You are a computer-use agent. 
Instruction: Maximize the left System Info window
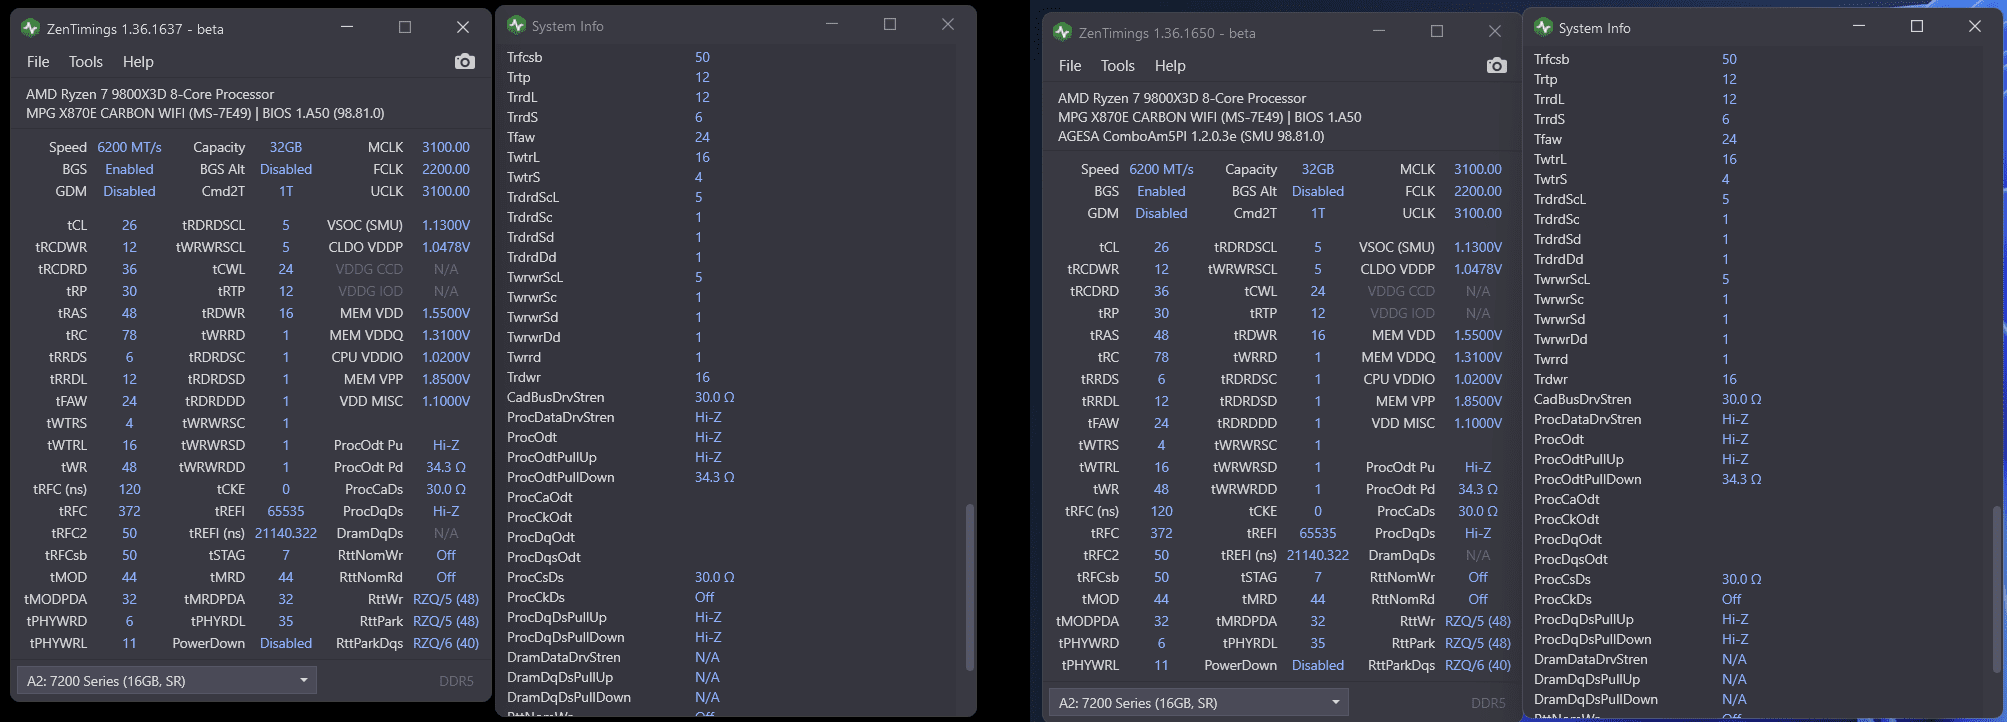point(890,24)
